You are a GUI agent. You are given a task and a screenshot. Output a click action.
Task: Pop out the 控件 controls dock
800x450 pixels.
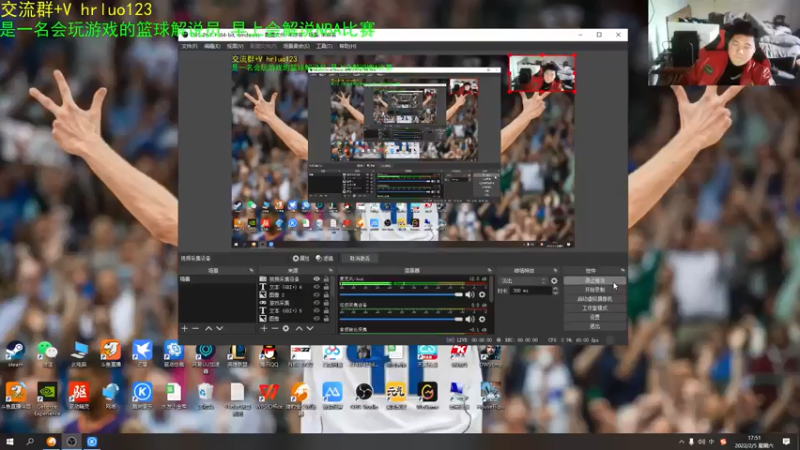coord(622,270)
